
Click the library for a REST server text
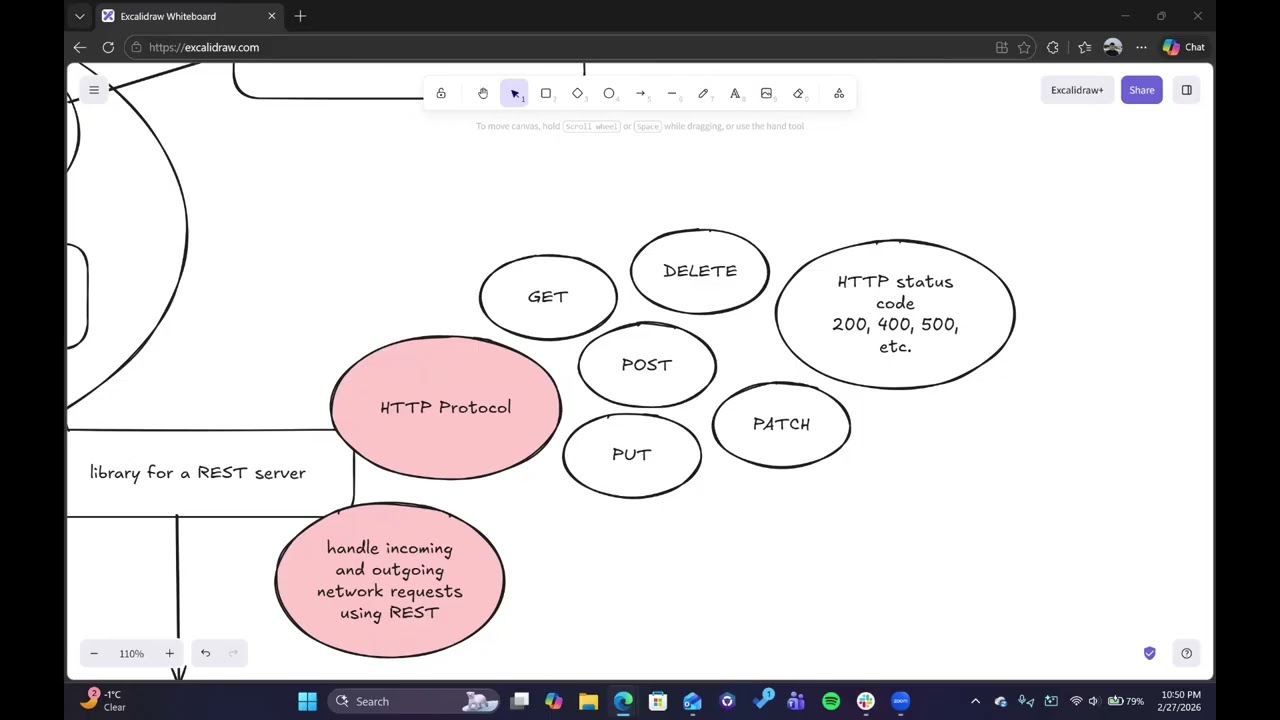pyautogui.click(x=198, y=473)
